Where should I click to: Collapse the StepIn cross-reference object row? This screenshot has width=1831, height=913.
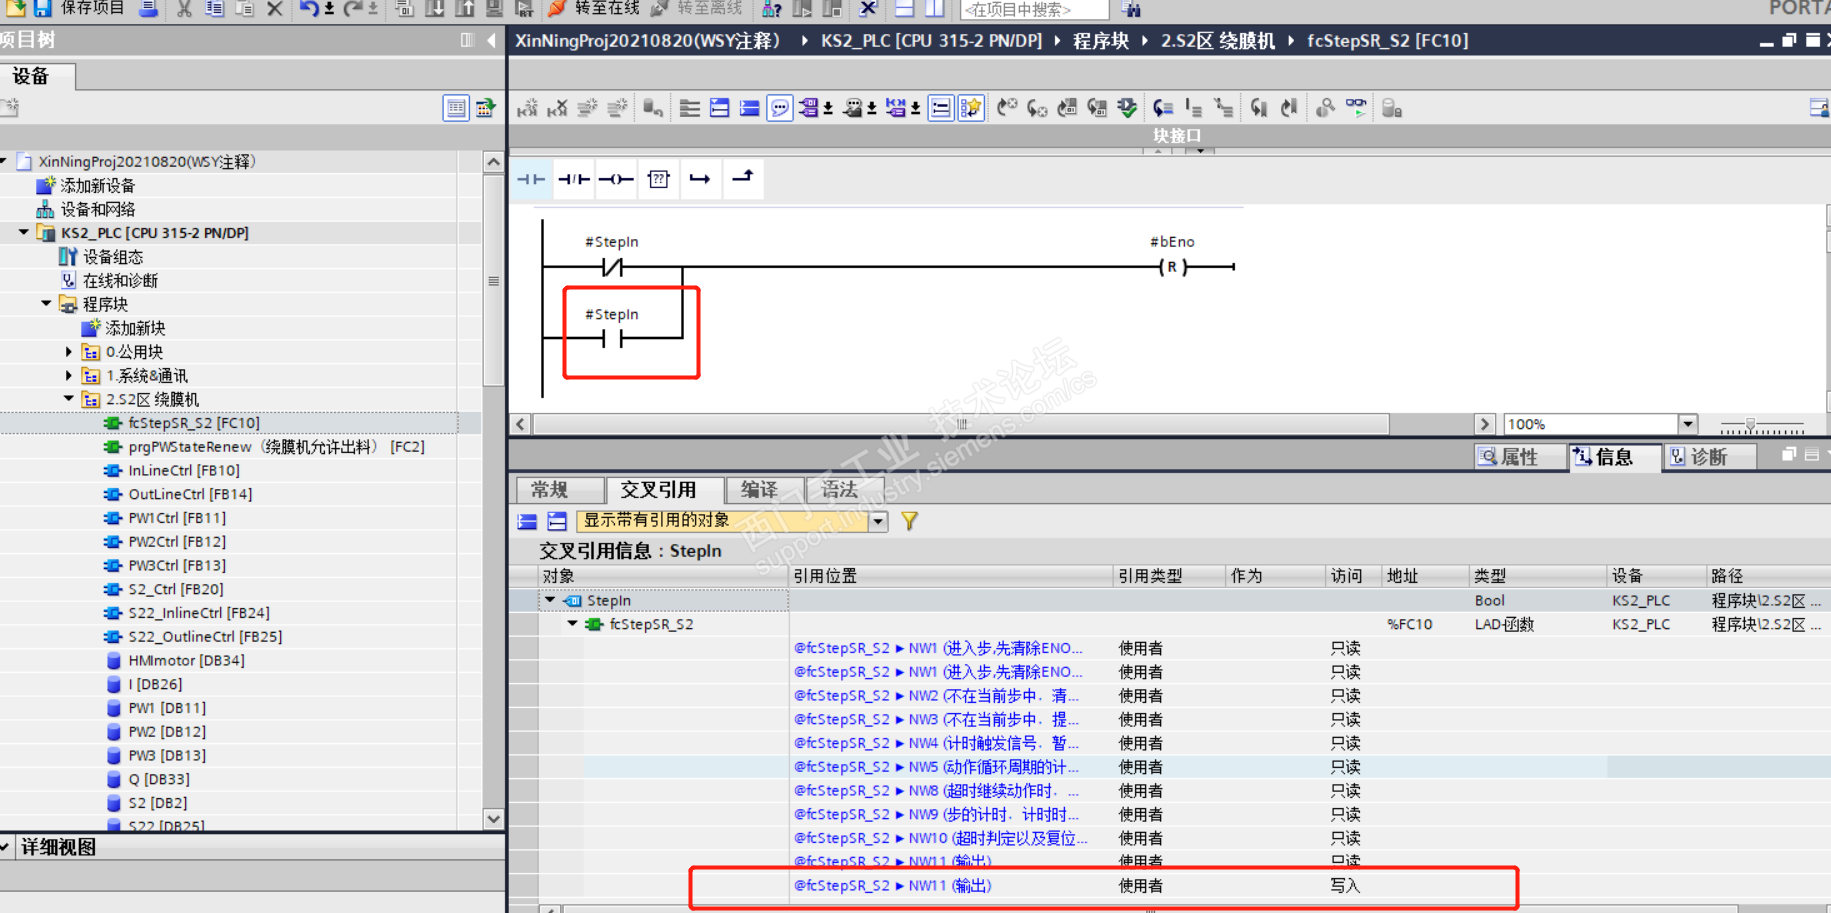550,600
